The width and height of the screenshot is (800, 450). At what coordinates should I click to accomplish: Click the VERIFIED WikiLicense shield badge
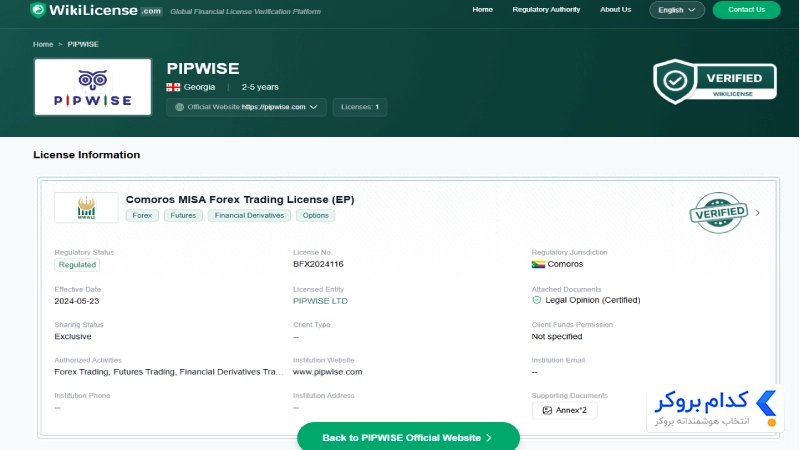tap(715, 82)
